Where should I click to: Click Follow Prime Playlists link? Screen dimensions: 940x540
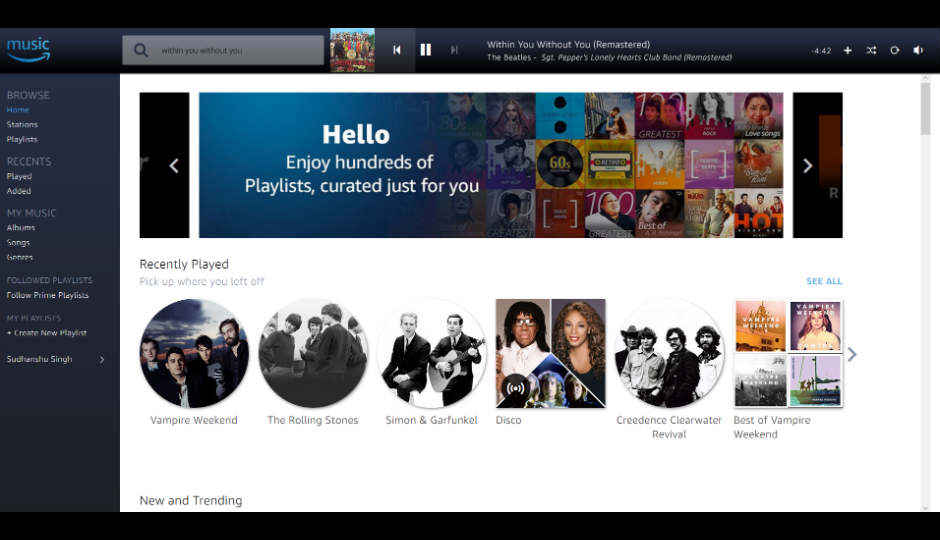[x=47, y=295]
